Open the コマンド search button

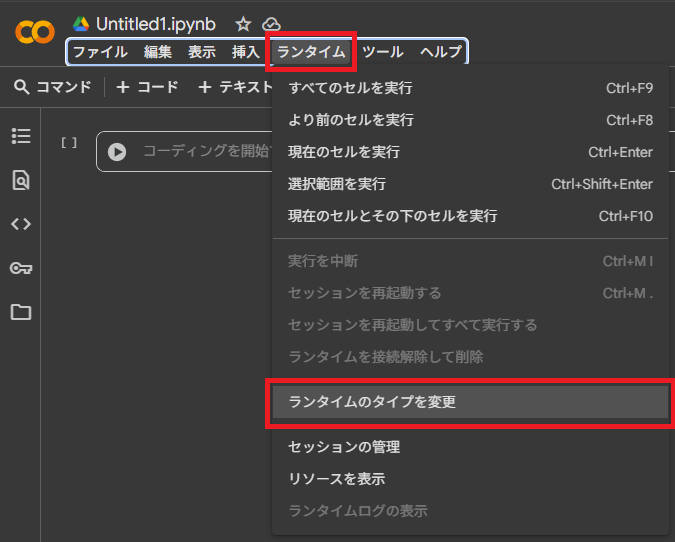(53, 88)
